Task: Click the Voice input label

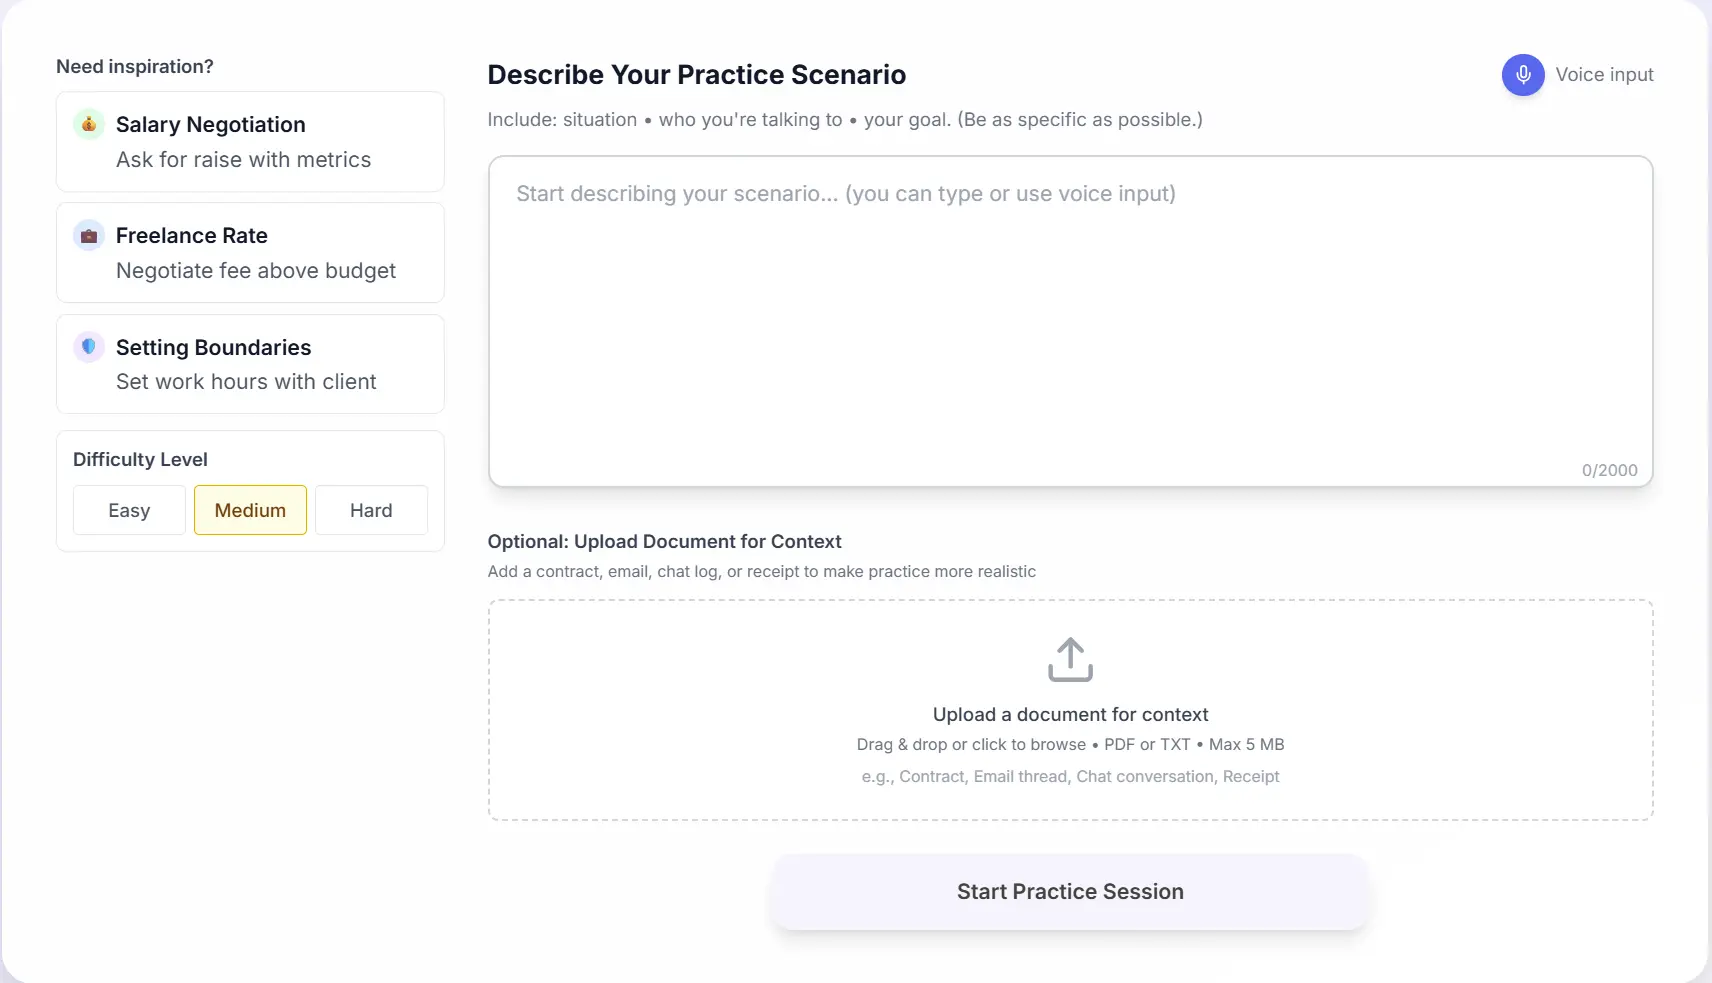Action: click(x=1605, y=74)
